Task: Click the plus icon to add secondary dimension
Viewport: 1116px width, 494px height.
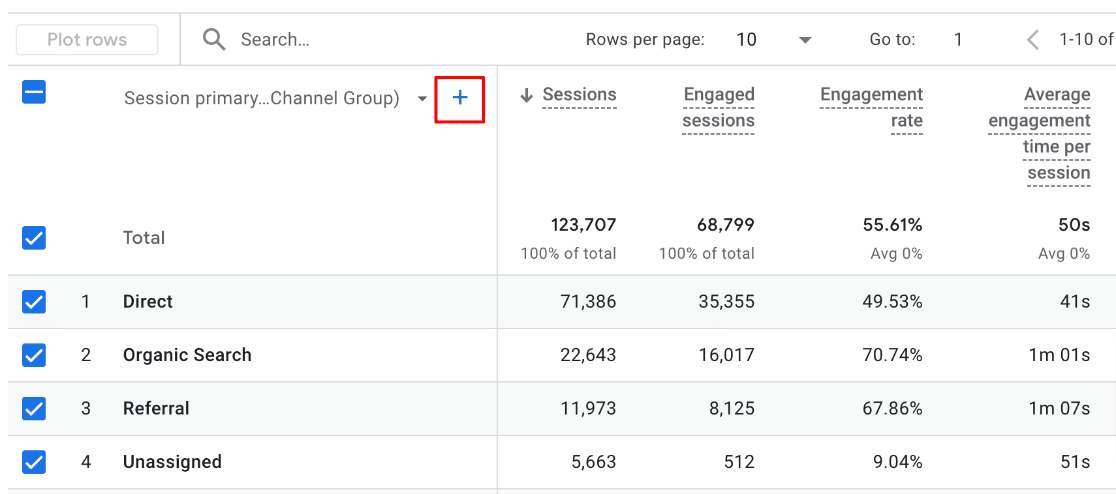Action: point(460,98)
